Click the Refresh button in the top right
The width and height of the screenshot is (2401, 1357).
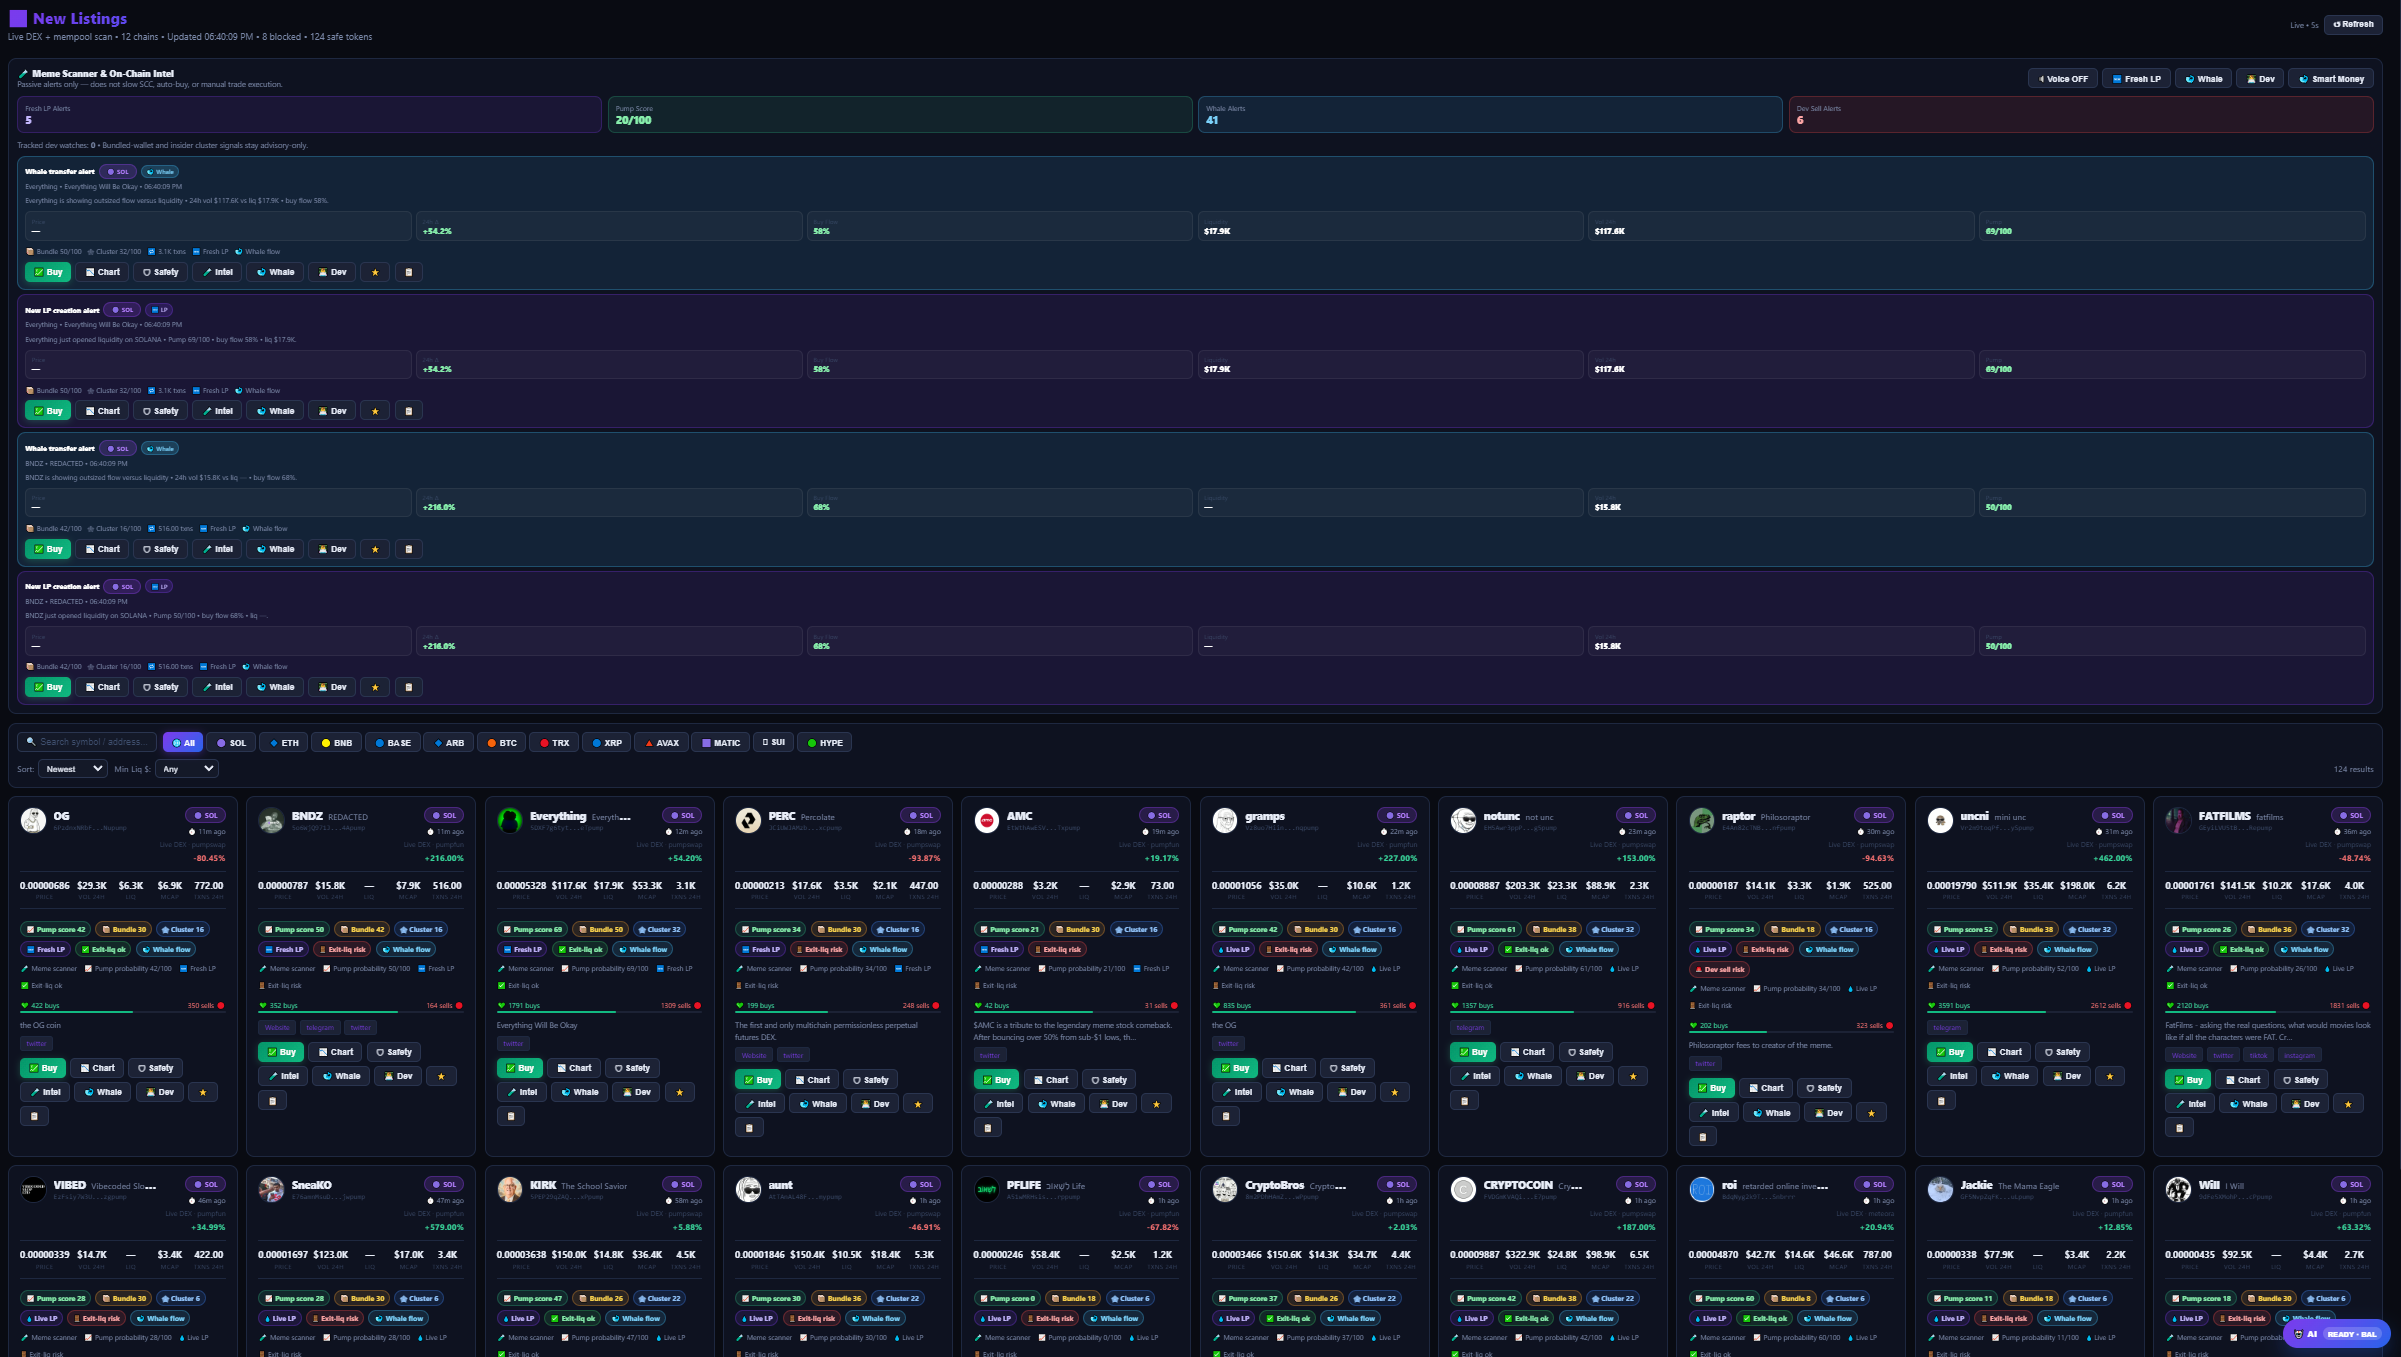[2352, 23]
